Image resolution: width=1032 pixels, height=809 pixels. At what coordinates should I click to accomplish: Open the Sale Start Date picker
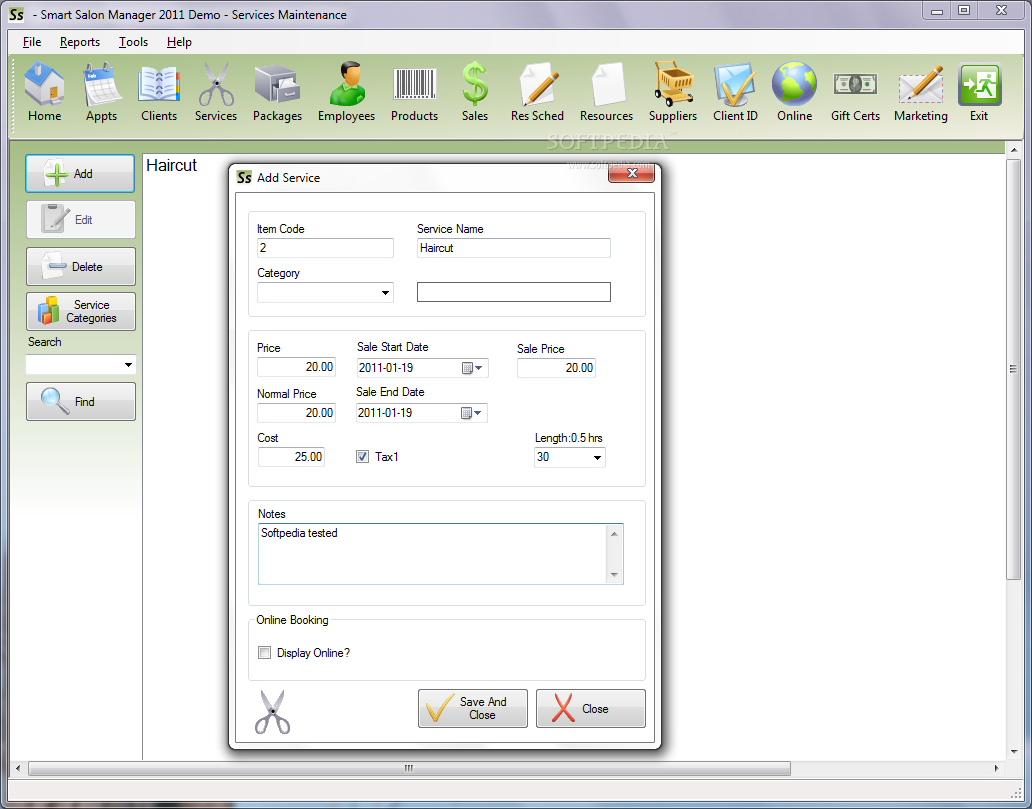coord(473,368)
